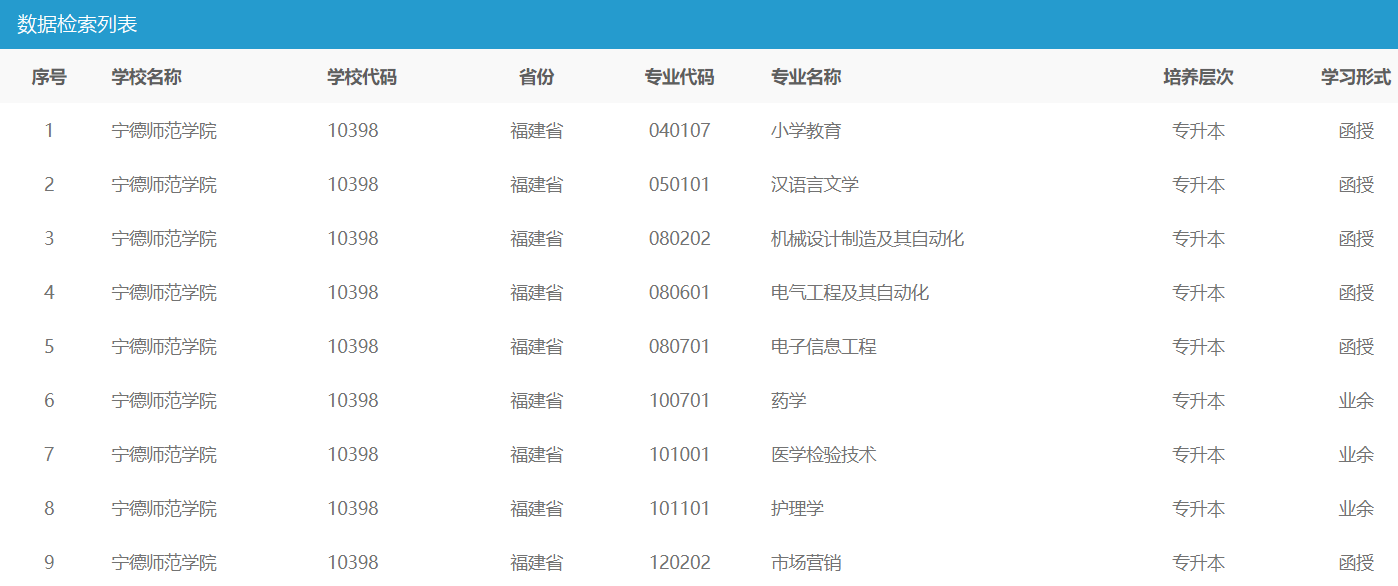
Task: Click row number 1 cell
Action: coord(49,131)
